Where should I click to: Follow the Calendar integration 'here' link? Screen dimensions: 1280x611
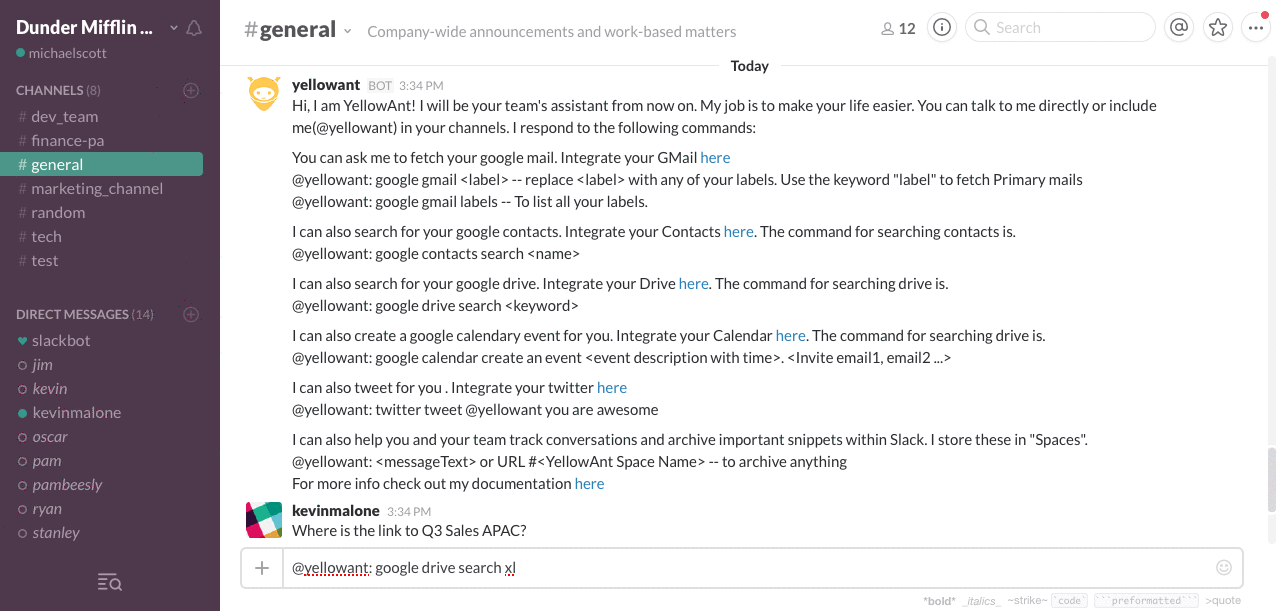pos(790,335)
